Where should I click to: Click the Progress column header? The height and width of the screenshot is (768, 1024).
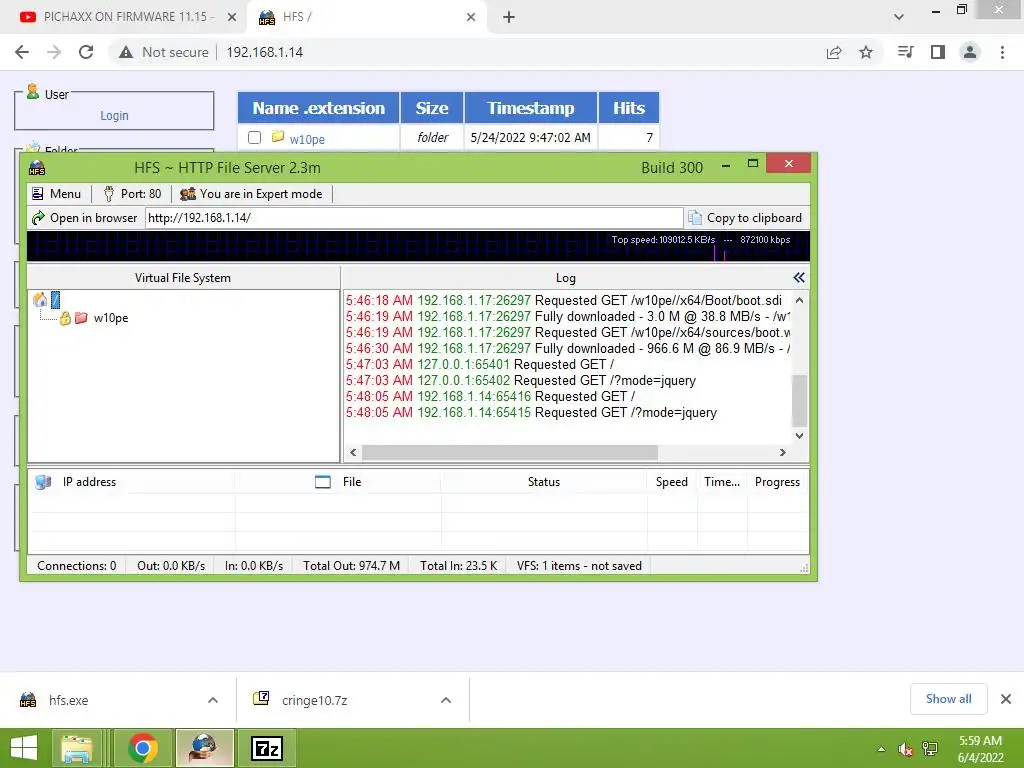tap(777, 482)
